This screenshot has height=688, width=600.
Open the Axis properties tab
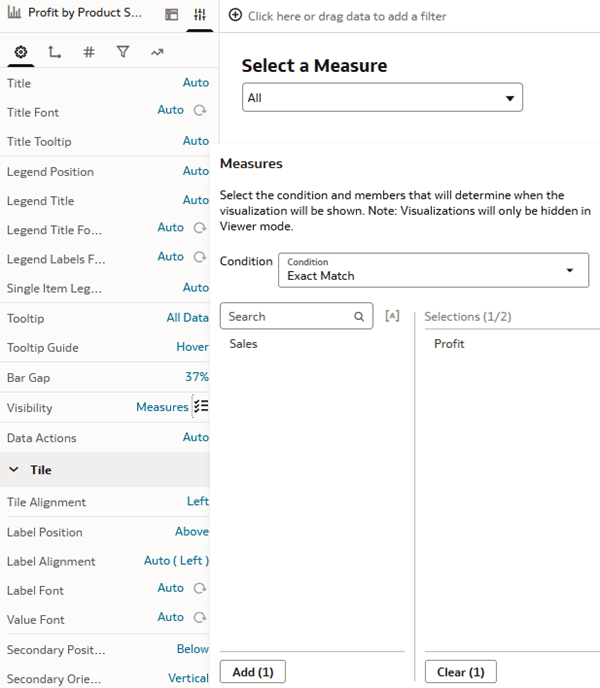click(x=54, y=52)
